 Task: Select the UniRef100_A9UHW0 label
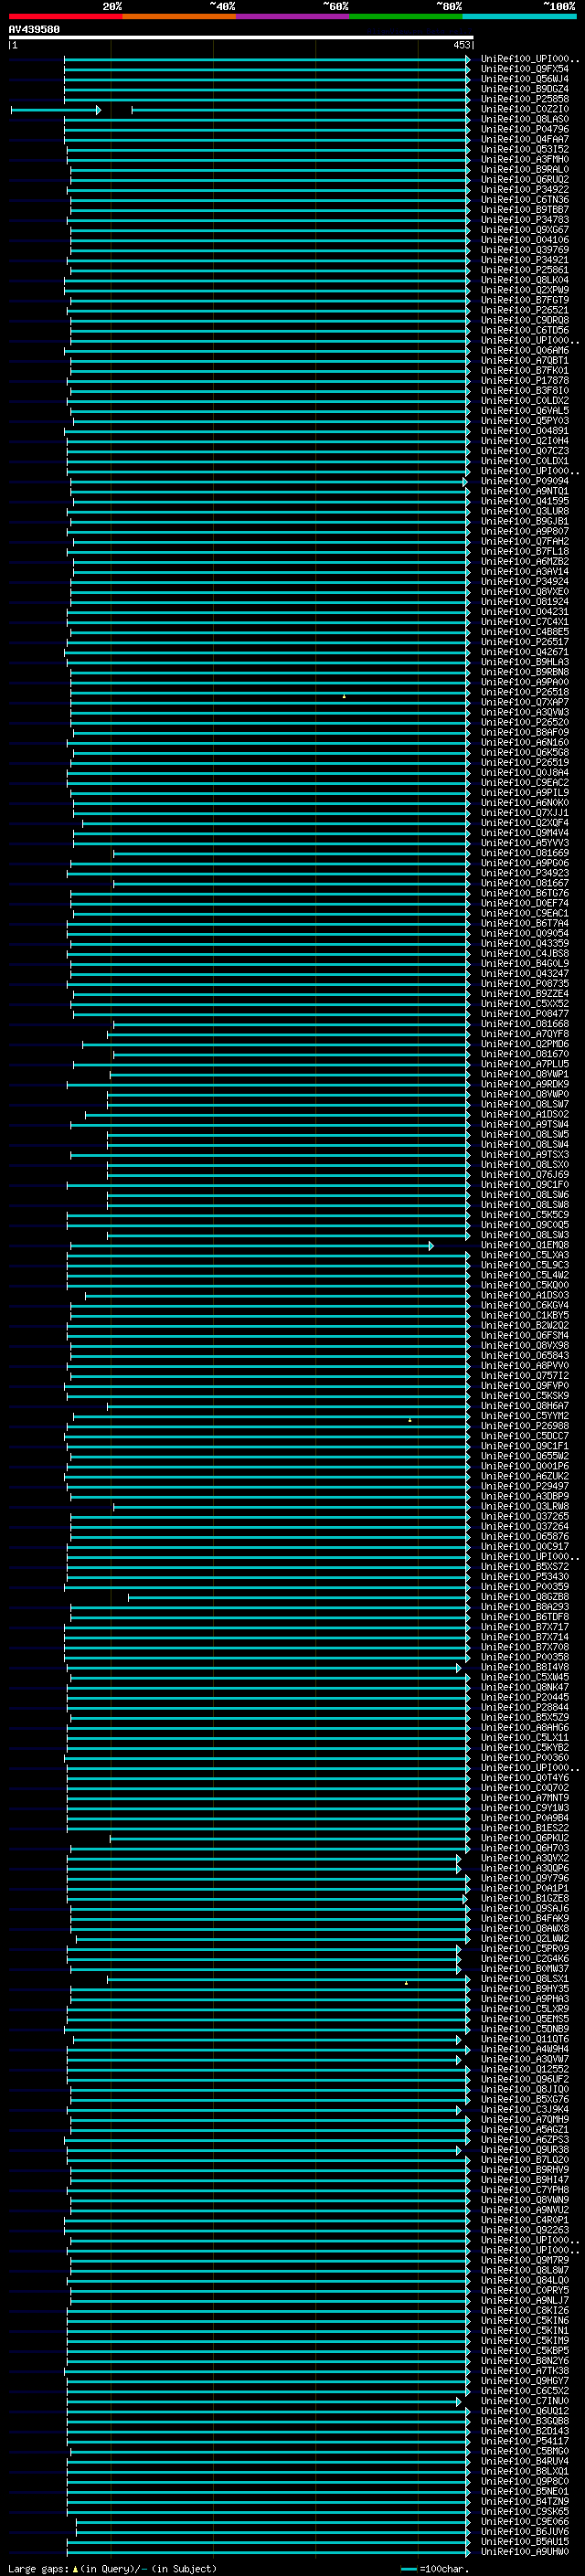point(524,2552)
